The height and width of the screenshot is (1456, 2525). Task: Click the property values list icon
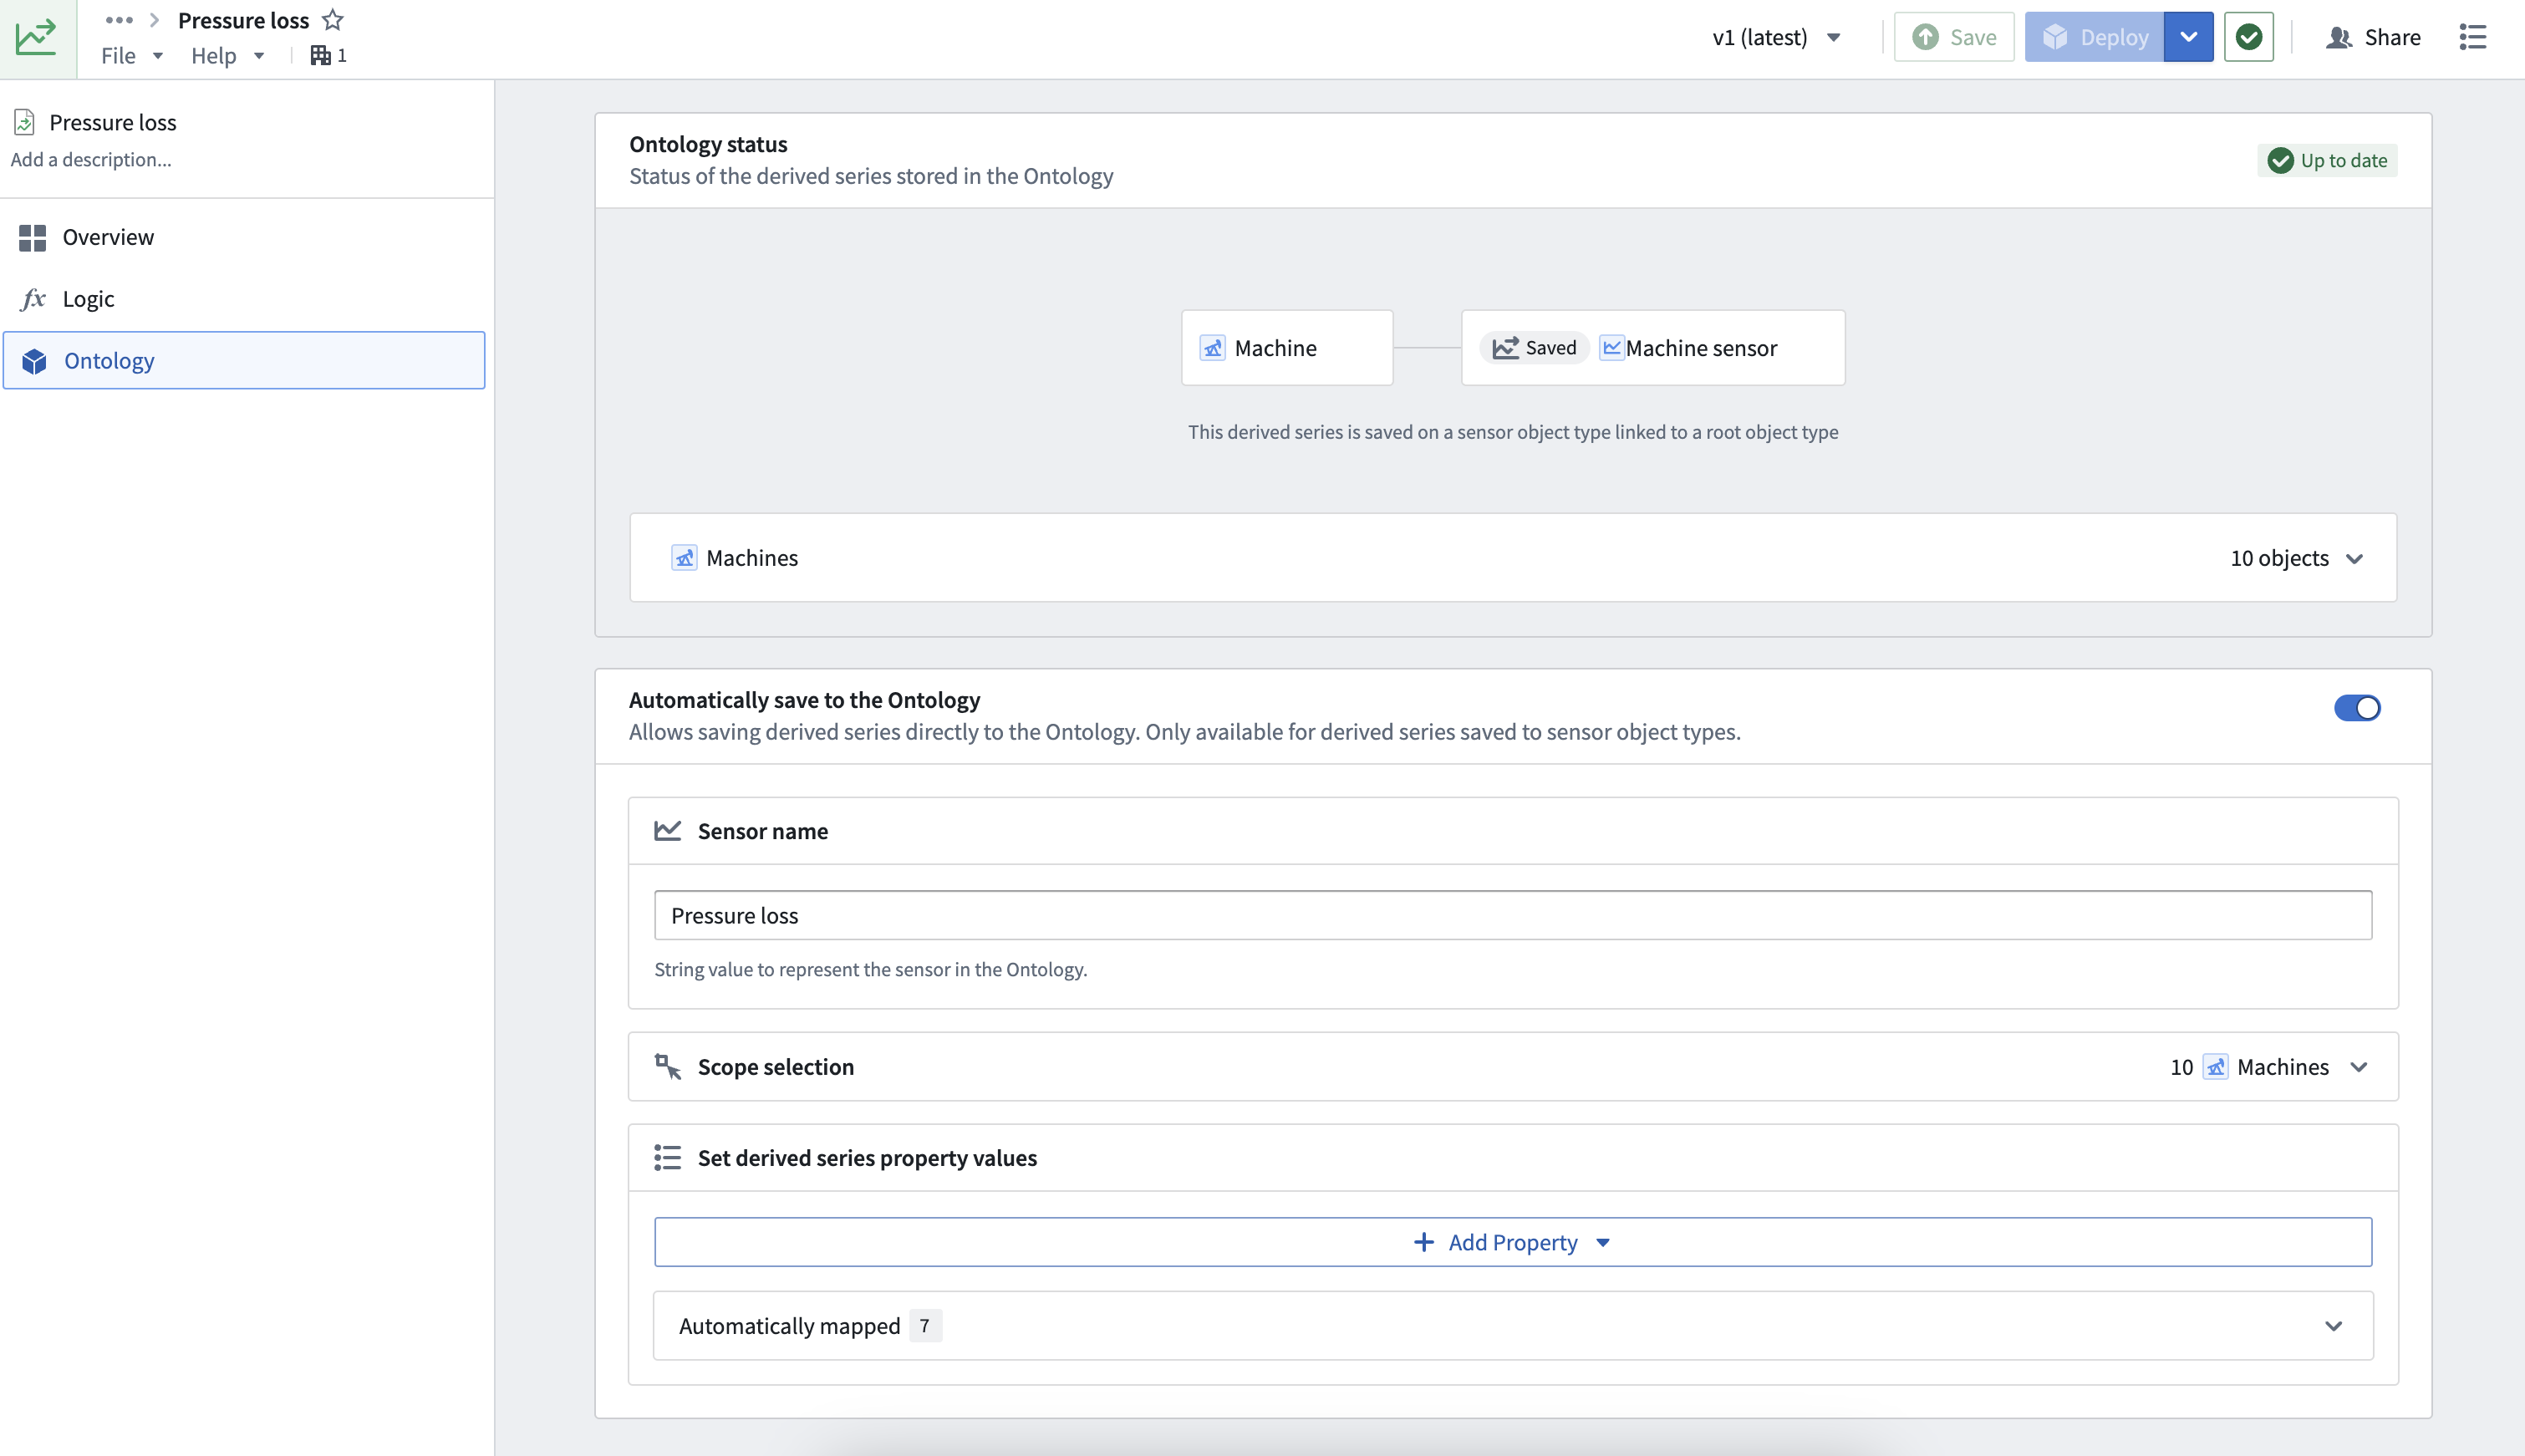tap(668, 1158)
